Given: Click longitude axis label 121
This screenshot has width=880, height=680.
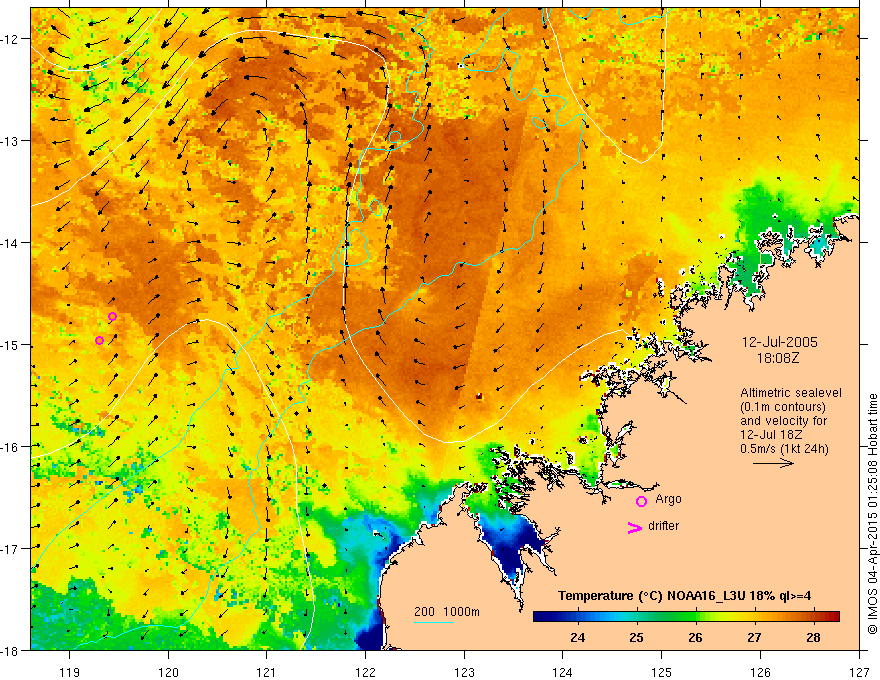Looking at the screenshot, I should tap(267, 672).
